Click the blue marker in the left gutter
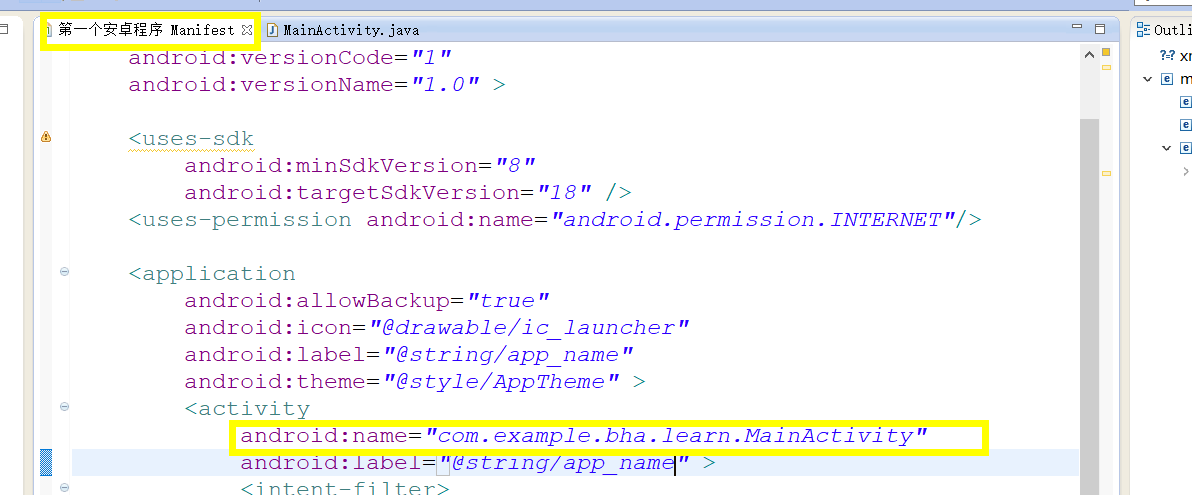The image size is (1192, 495). pos(46,462)
